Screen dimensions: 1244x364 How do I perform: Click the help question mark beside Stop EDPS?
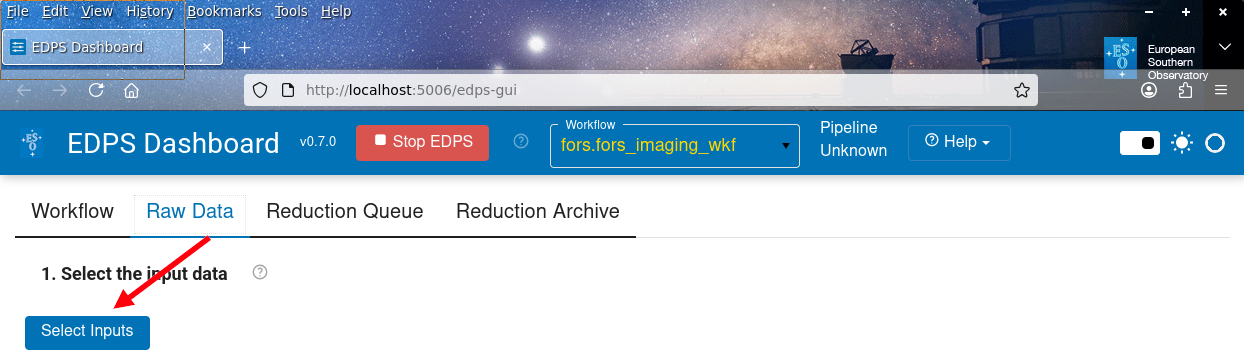(520, 141)
